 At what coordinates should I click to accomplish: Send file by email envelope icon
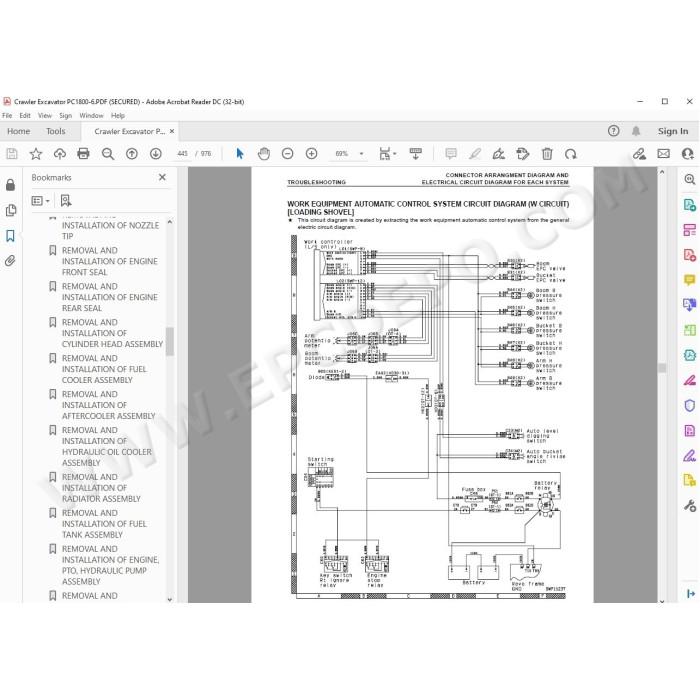(x=663, y=154)
